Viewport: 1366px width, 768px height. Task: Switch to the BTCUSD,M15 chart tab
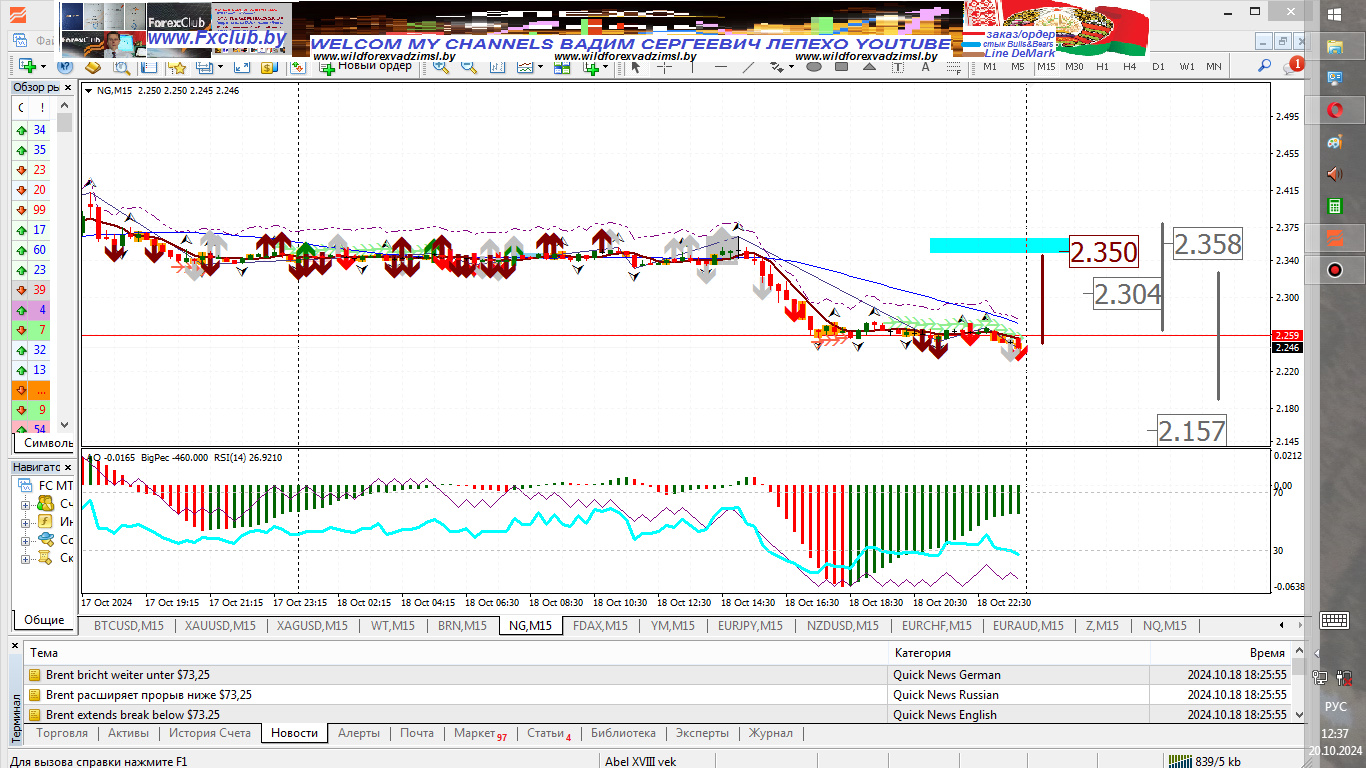(128, 626)
